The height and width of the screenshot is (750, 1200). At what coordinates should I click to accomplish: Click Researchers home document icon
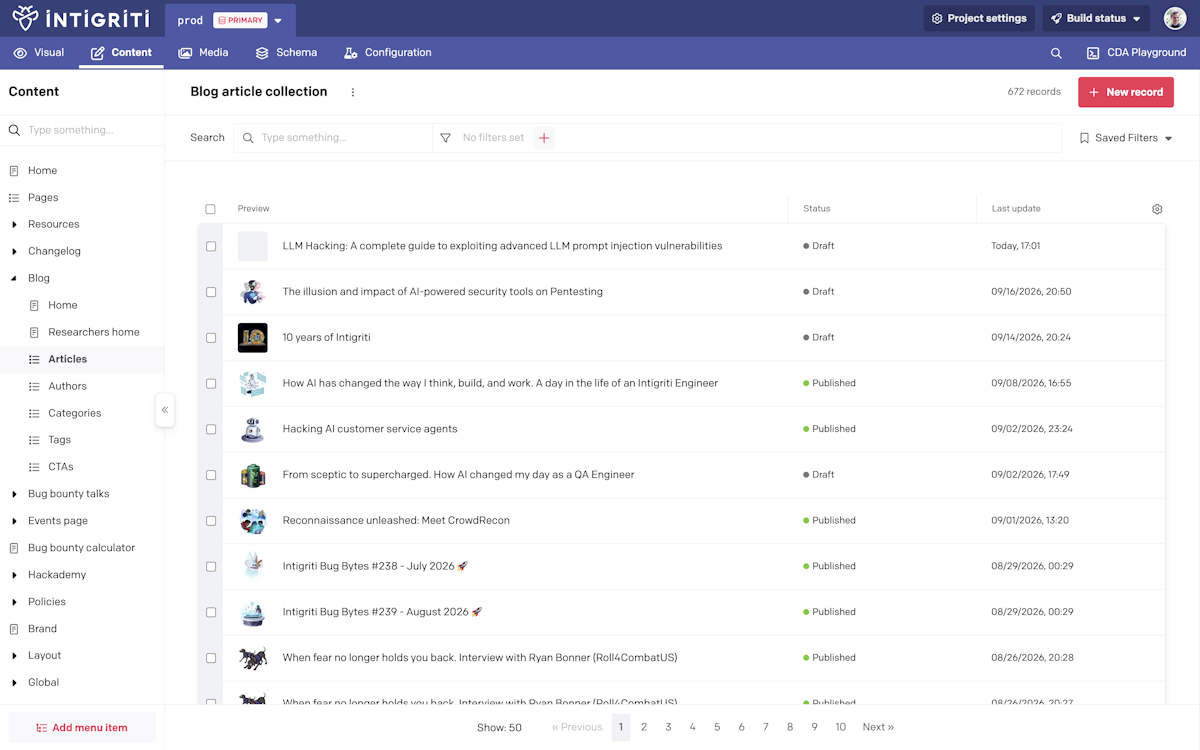[x=34, y=332]
